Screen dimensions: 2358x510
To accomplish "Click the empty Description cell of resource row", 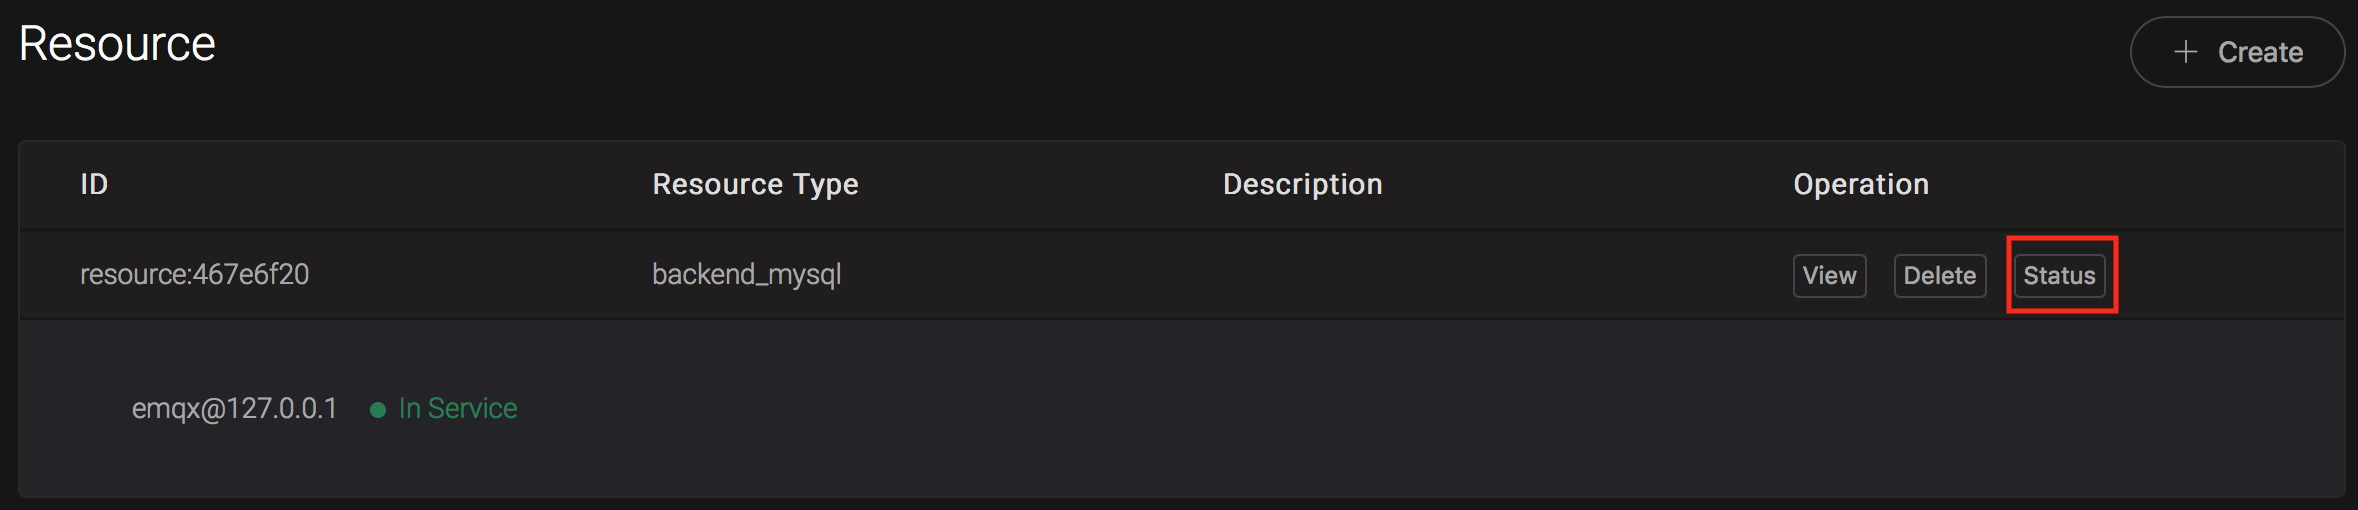I will pos(1400,275).
